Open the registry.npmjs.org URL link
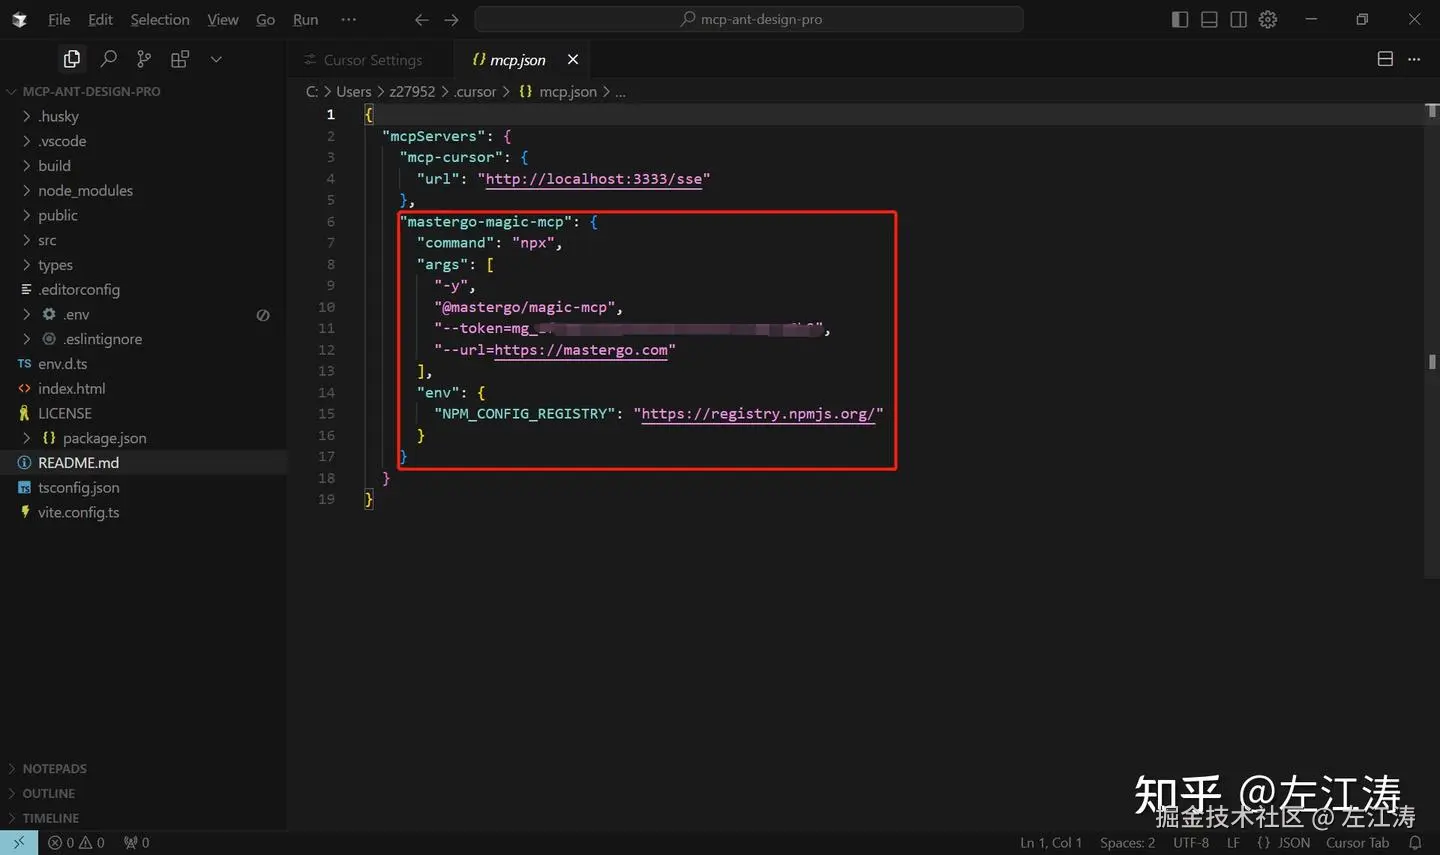Screen dimensions: 1440x855 759,414
